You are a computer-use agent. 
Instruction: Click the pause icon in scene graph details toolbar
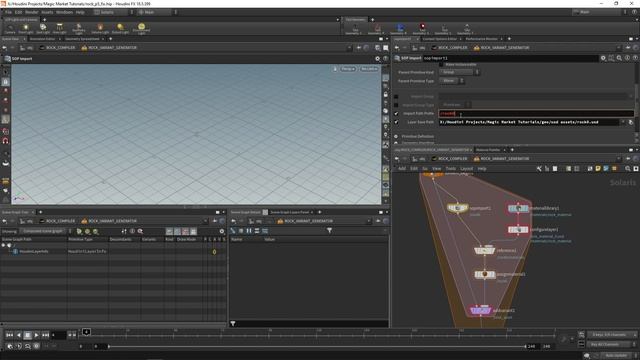click(x=249, y=231)
